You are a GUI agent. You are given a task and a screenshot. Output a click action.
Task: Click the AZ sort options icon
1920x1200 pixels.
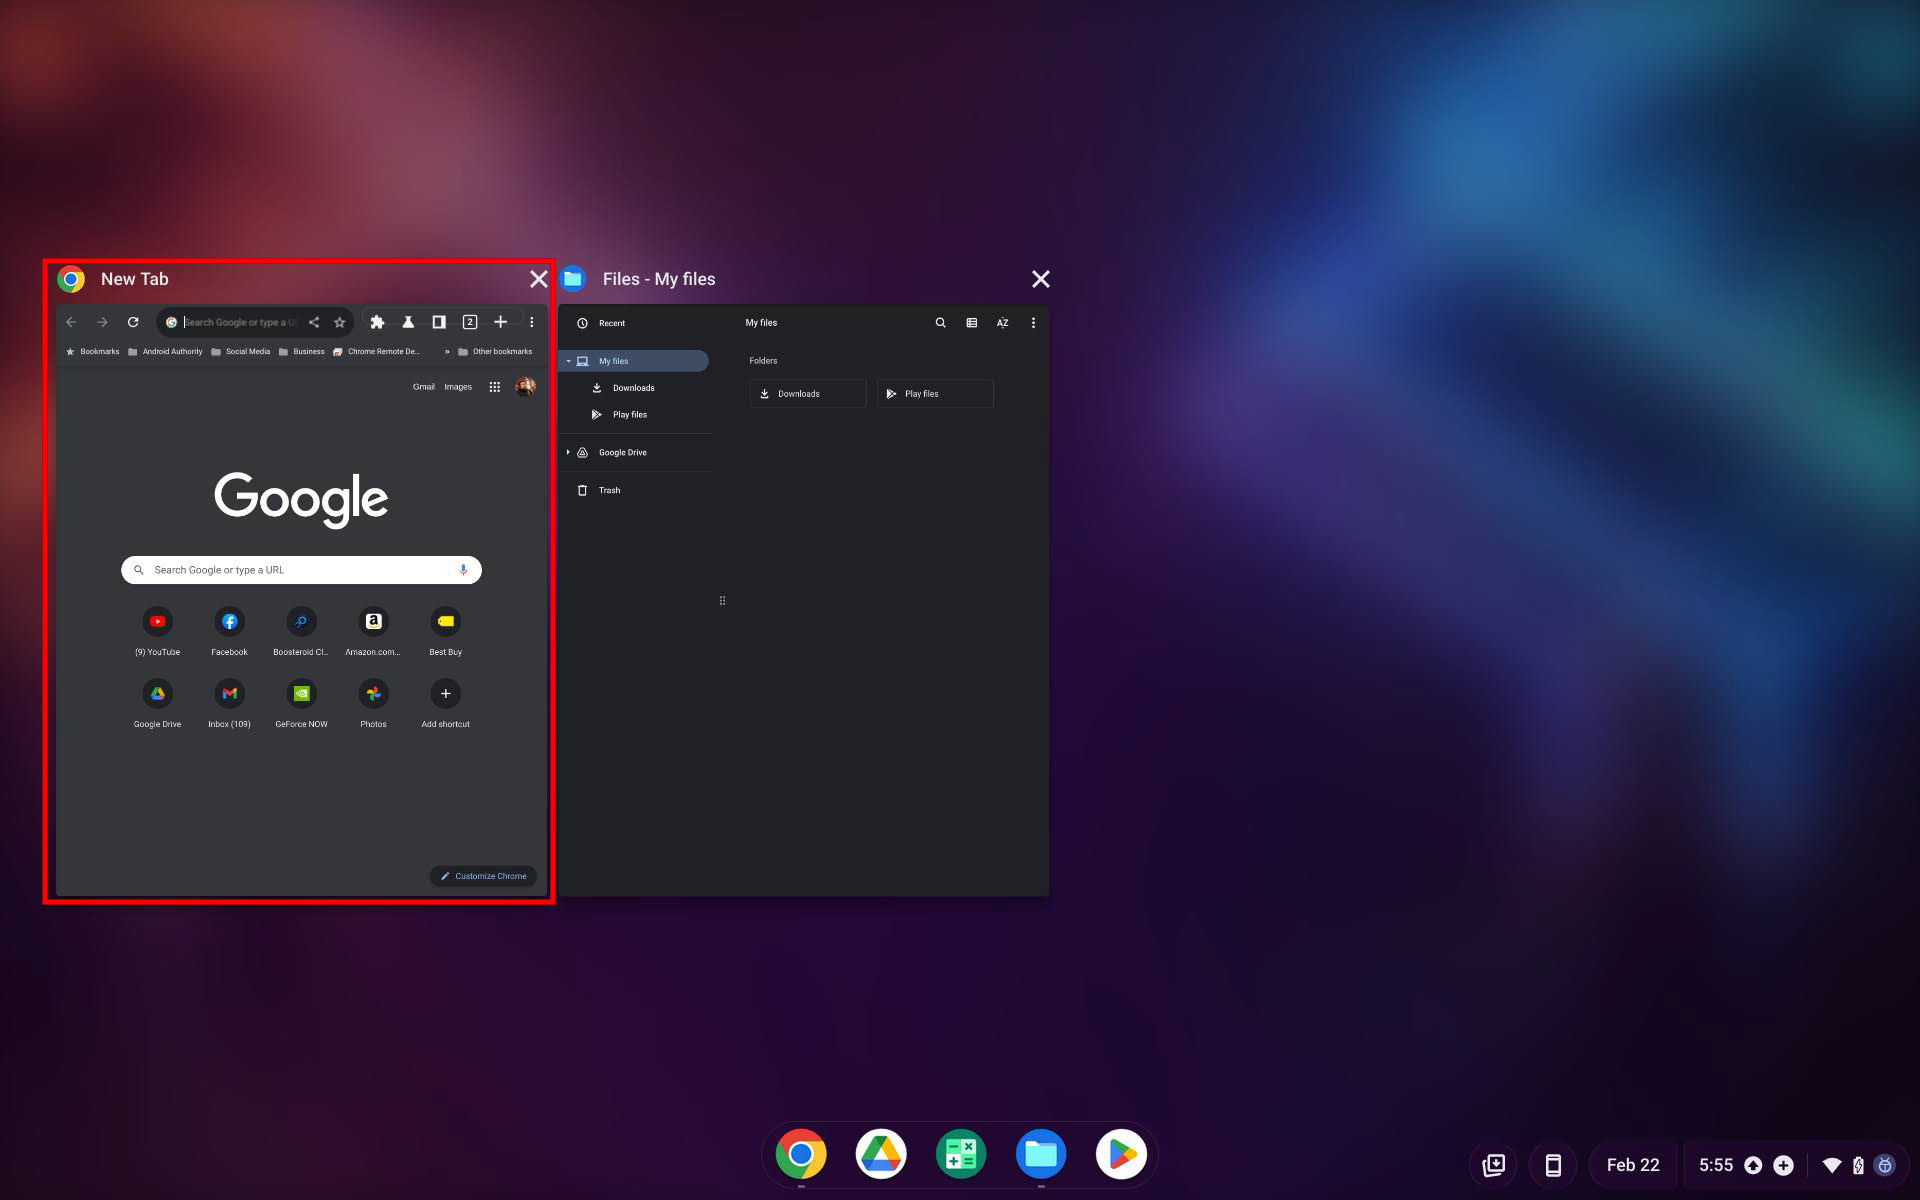(x=1002, y=323)
